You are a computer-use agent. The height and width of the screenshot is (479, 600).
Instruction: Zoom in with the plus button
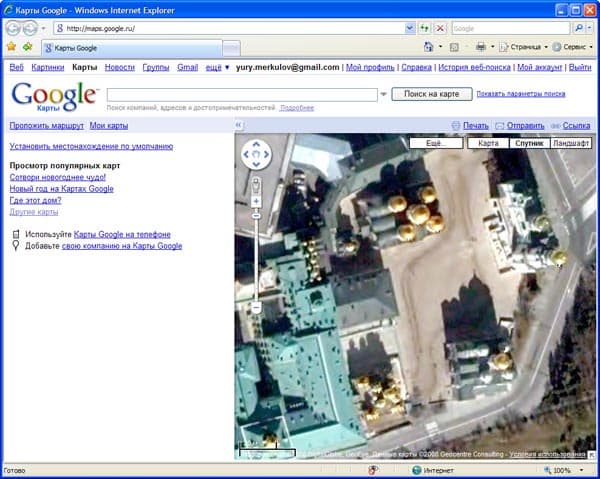pyautogui.click(x=256, y=201)
